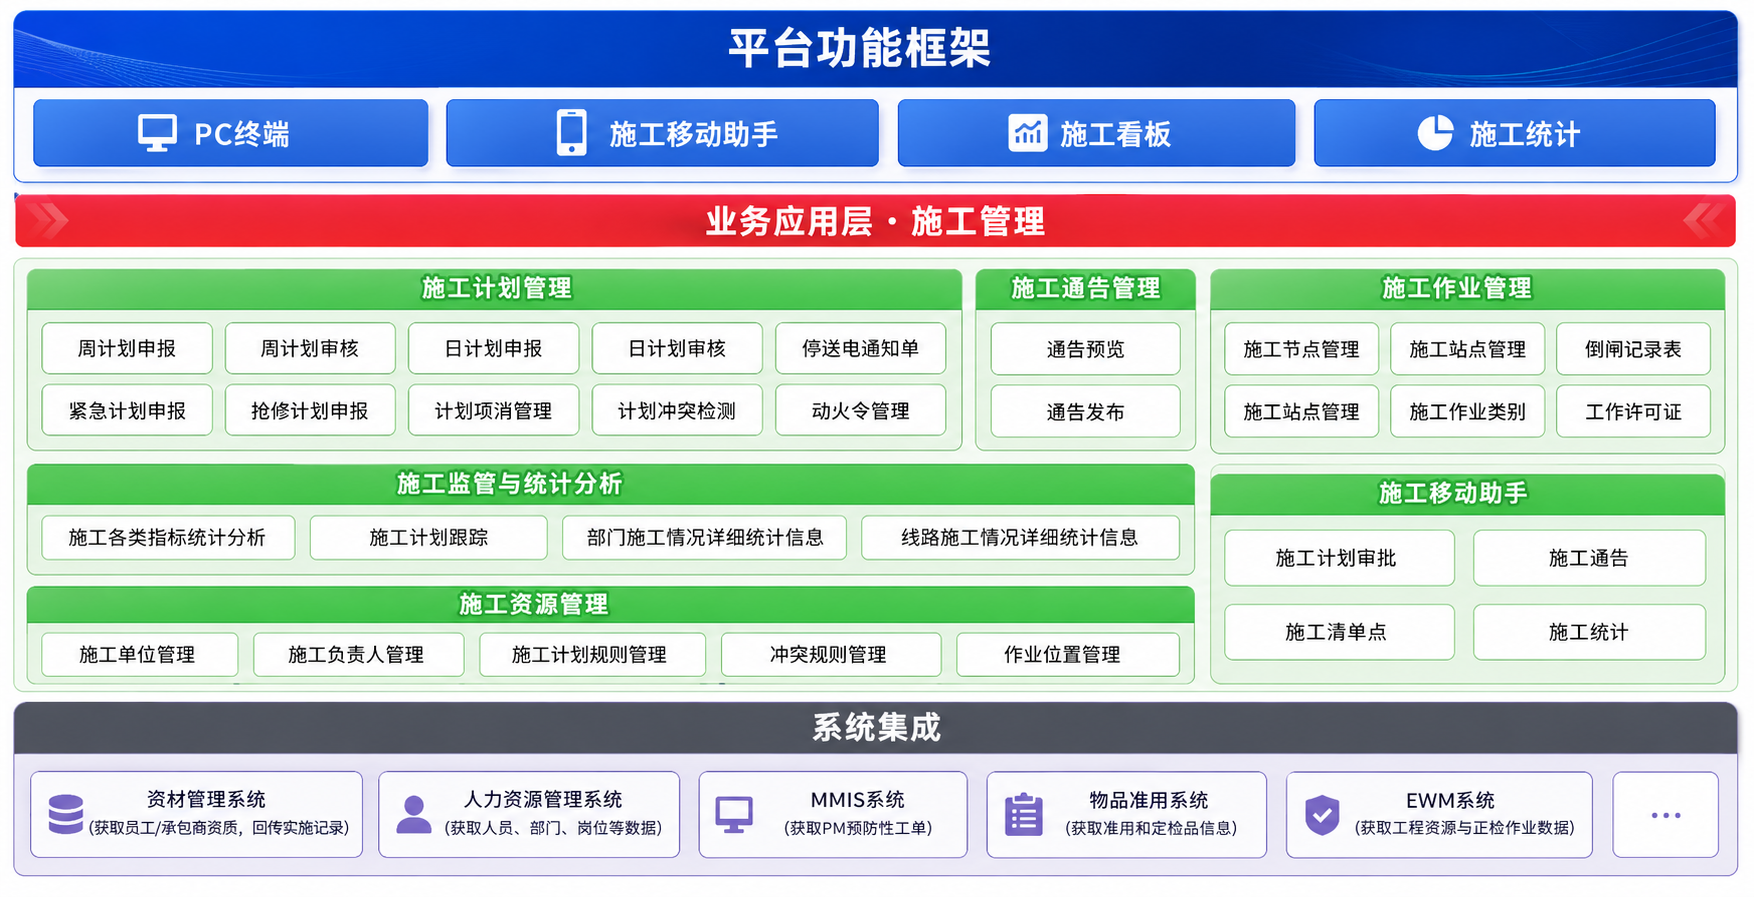Viewport: 1754px width, 897px height.
Task: Select 施工作业类别
Action: (1467, 411)
